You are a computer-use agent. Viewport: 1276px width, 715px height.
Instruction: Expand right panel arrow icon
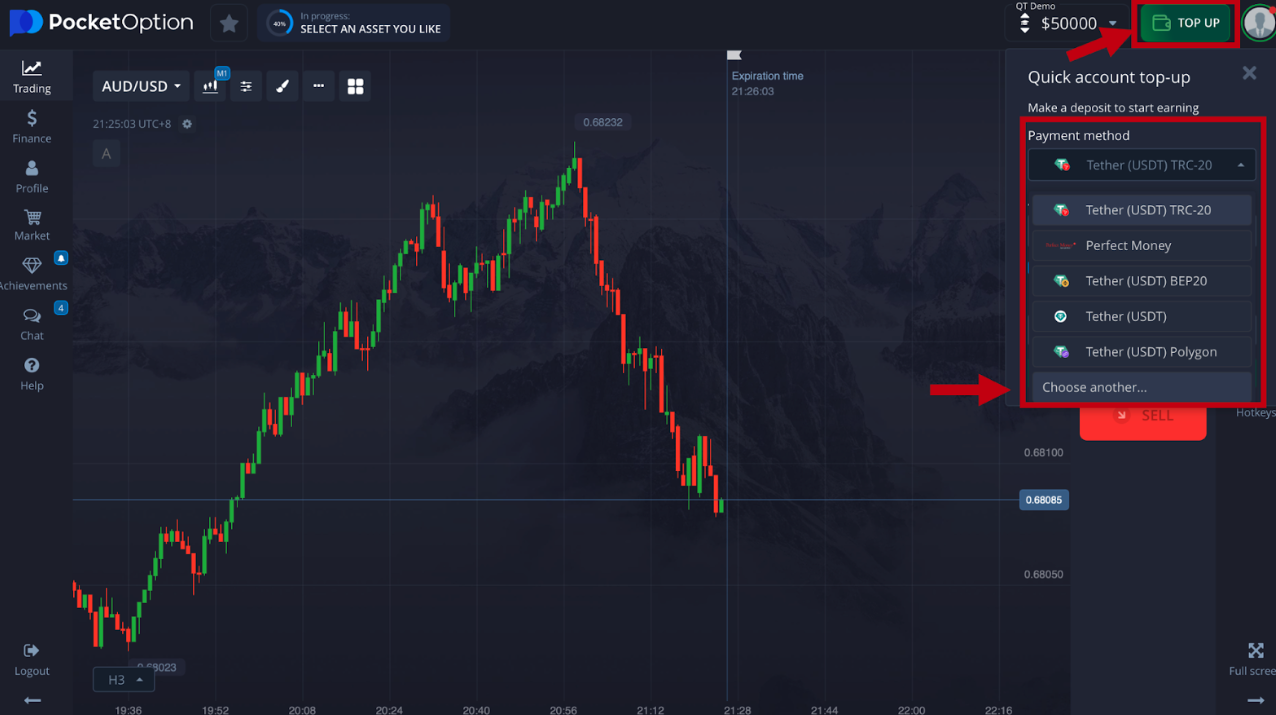[x=1256, y=700]
